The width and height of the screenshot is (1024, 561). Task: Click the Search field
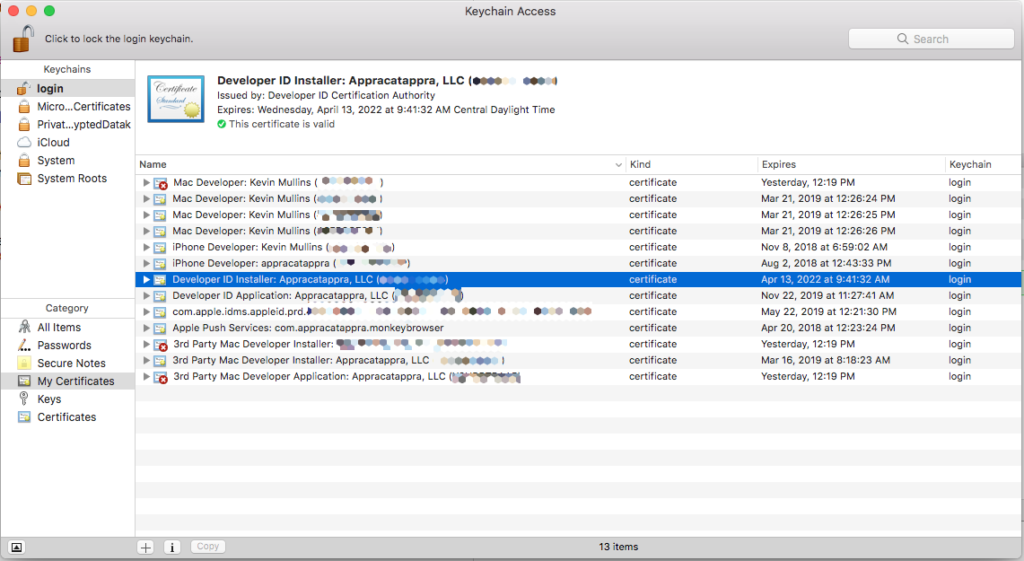coord(931,39)
